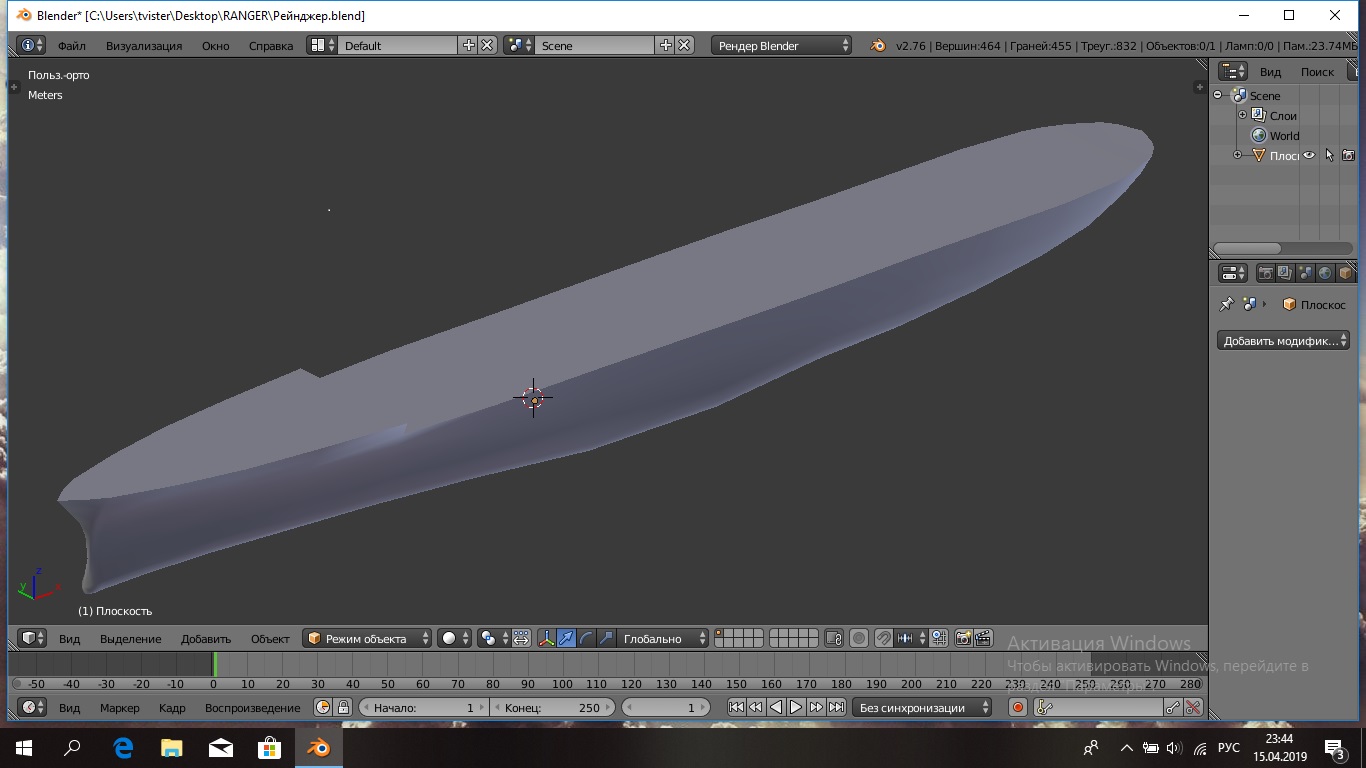Delete the current Scene
The width and height of the screenshot is (1366, 768).
684,45
